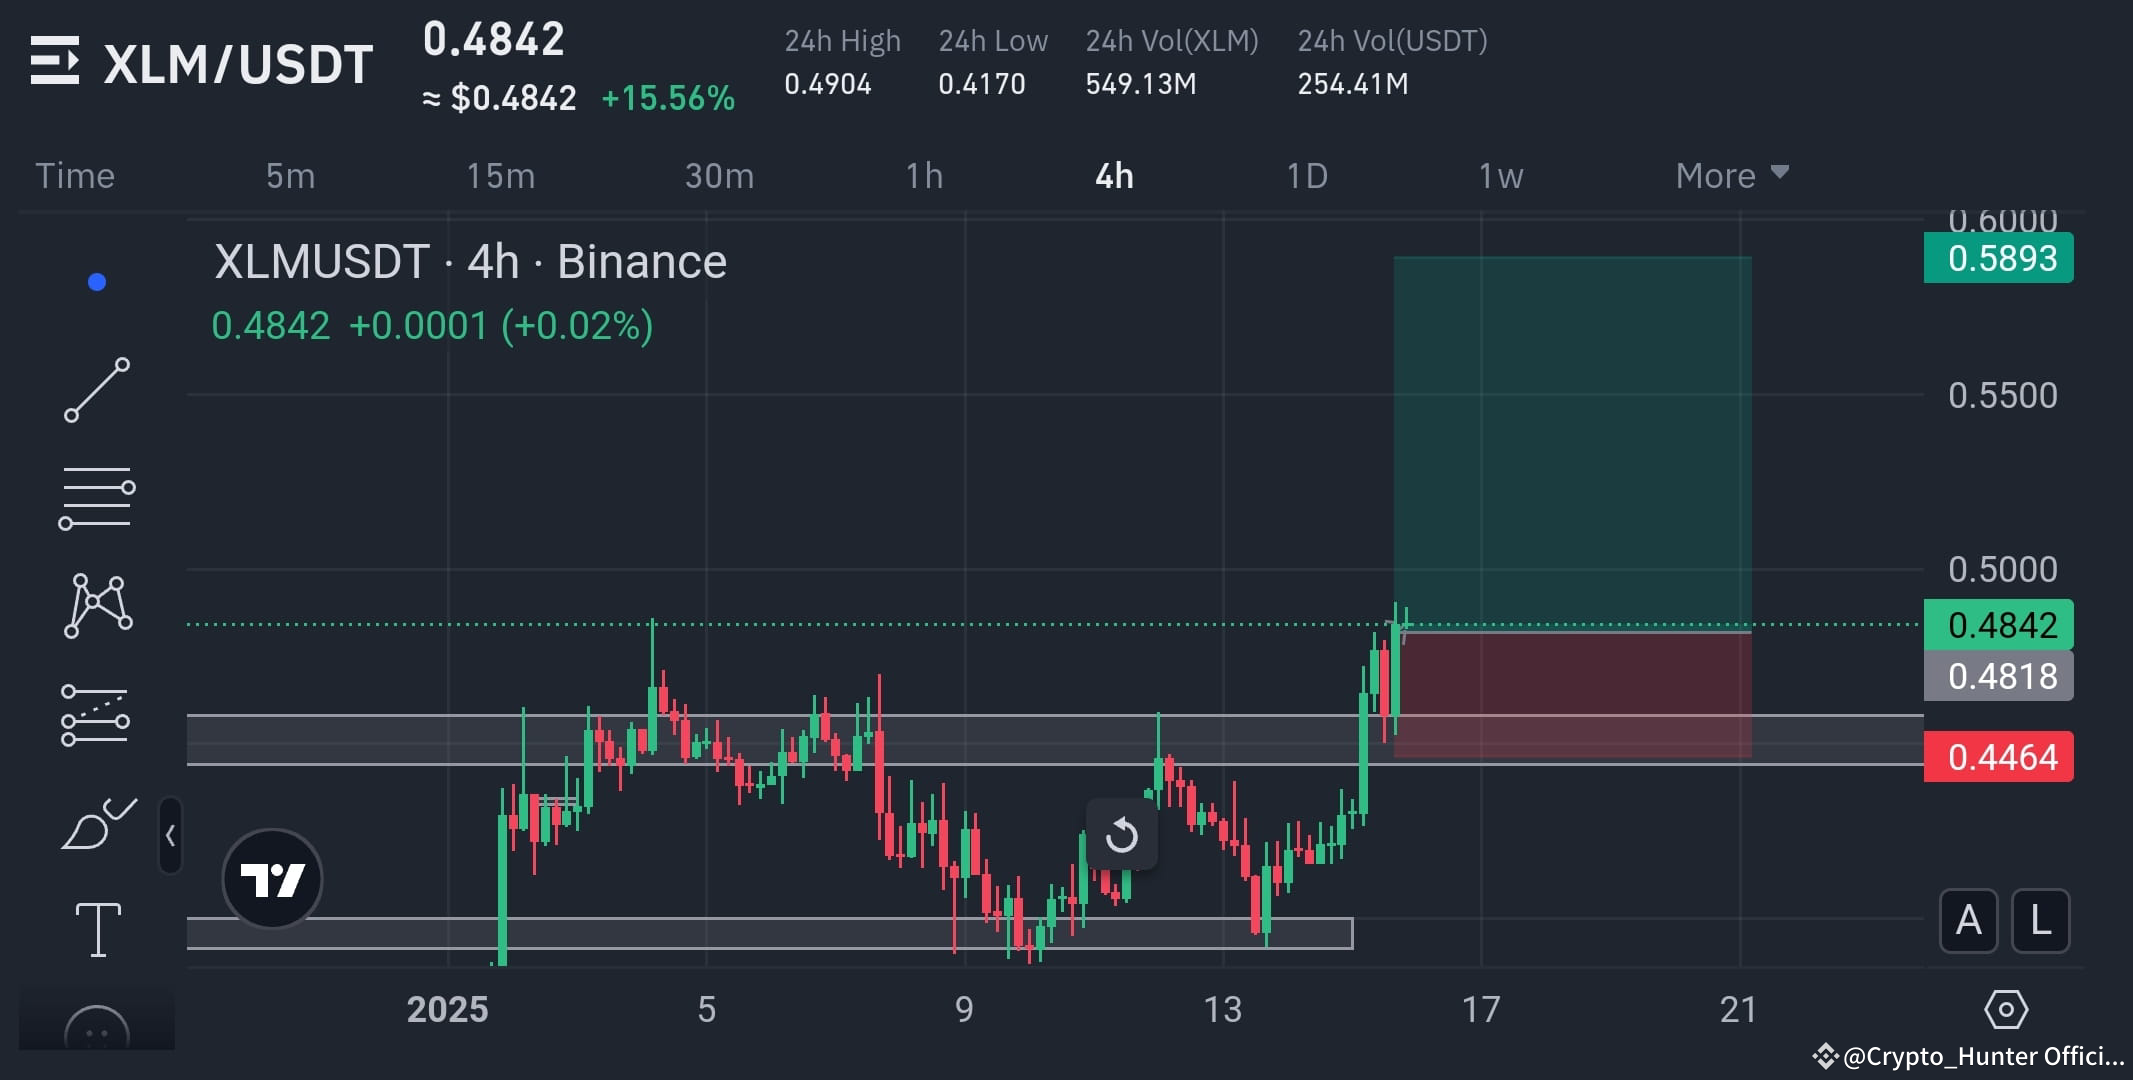Image resolution: width=2133 pixels, height=1080 pixels.
Task: Select the Trend Line drawing tool
Action: tap(97, 388)
